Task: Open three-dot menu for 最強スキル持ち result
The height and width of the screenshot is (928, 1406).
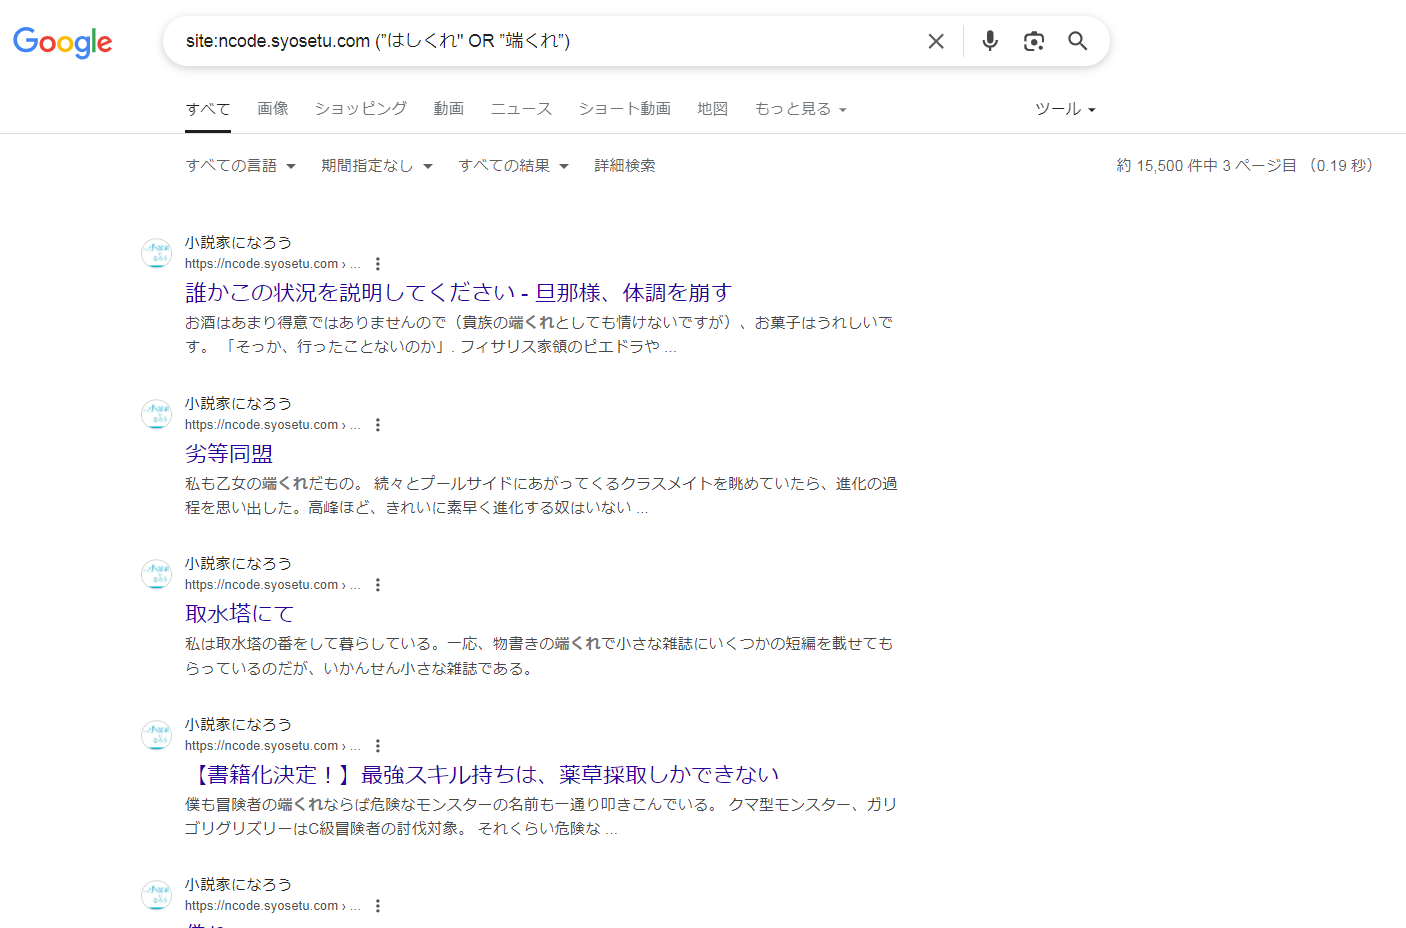Action: click(x=378, y=746)
